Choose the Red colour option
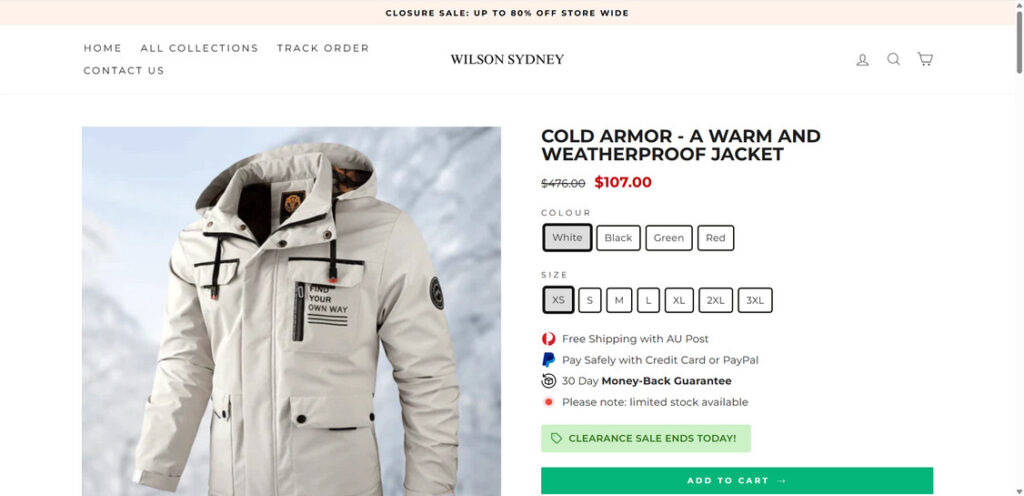 pyautogui.click(x=716, y=238)
